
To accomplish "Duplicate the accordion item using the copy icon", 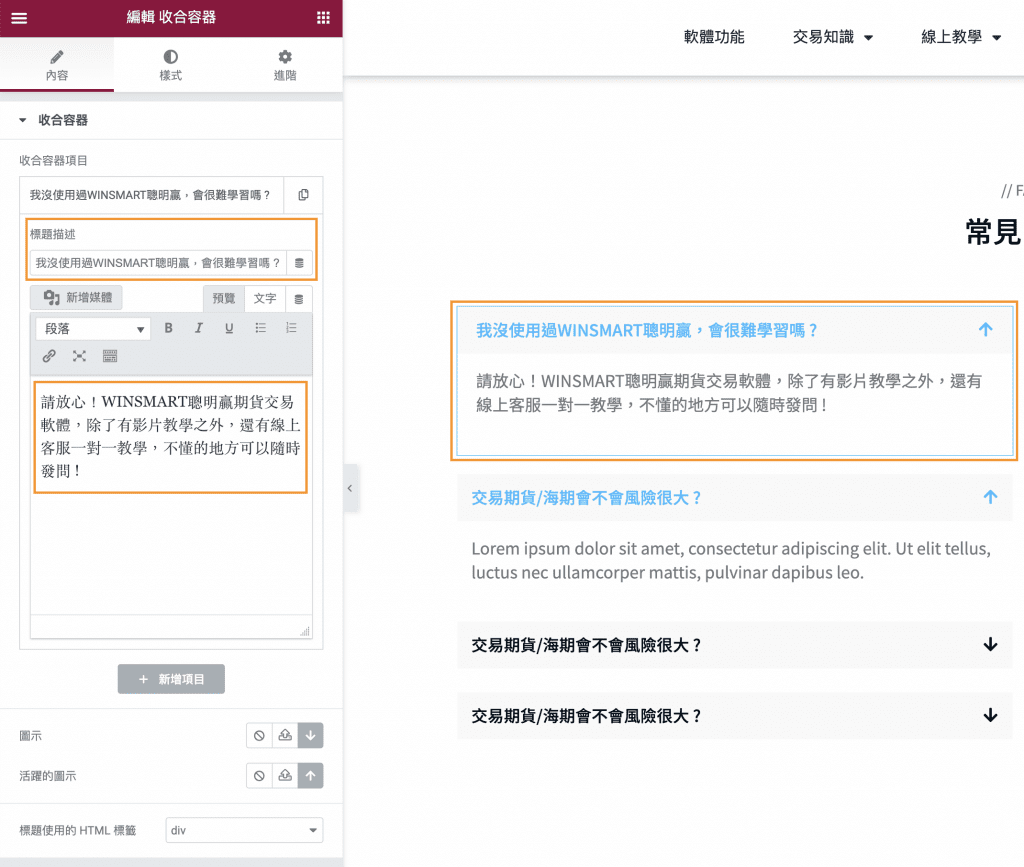I will 303,195.
